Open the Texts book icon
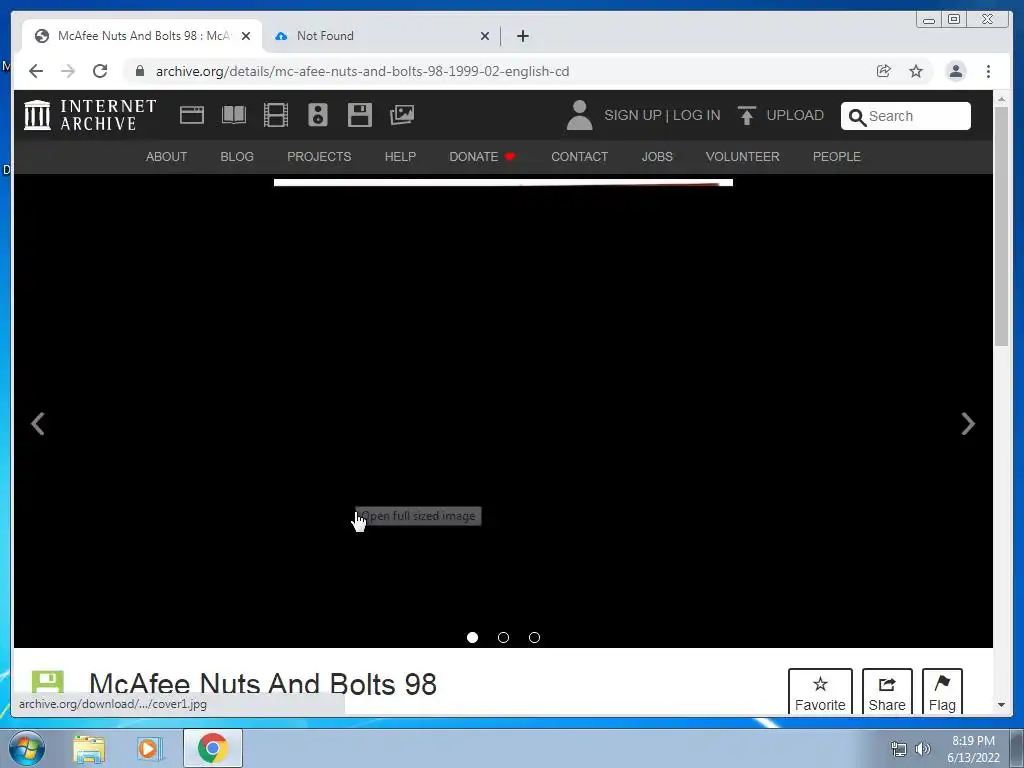Screen dimensions: 1024x768 click(x=234, y=115)
